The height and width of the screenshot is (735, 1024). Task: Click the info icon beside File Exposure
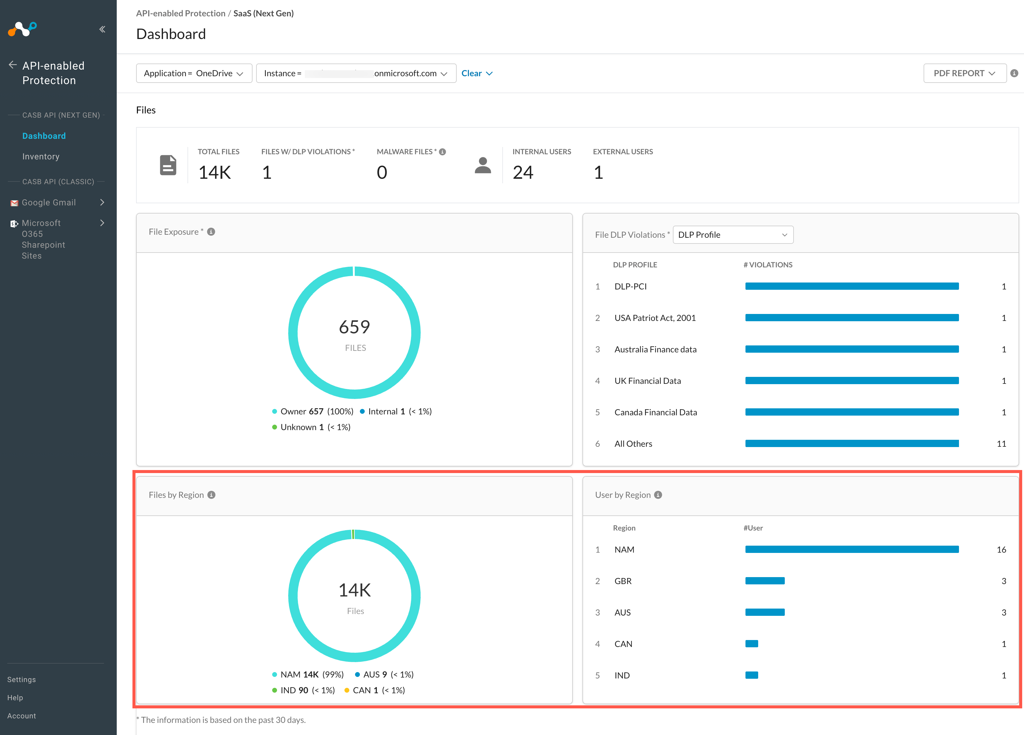(210, 230)
